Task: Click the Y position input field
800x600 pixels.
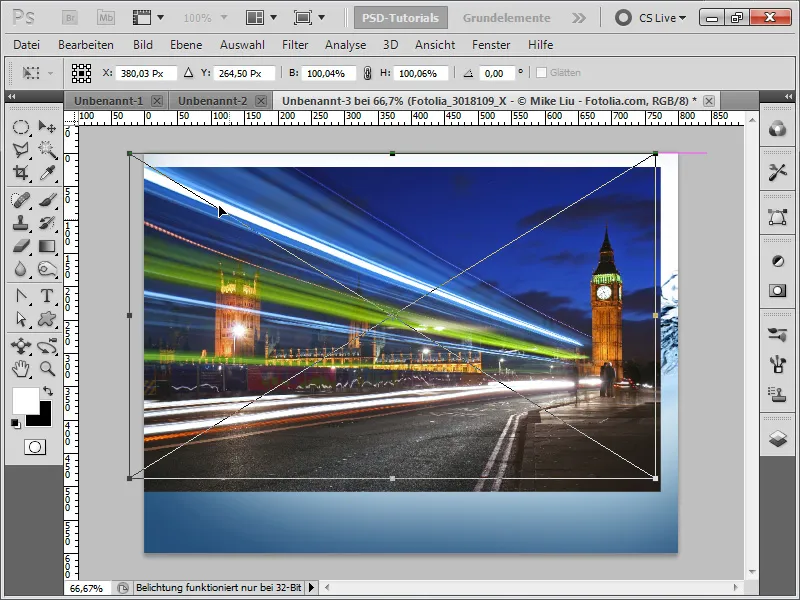Action: click(x=244, y=73)
